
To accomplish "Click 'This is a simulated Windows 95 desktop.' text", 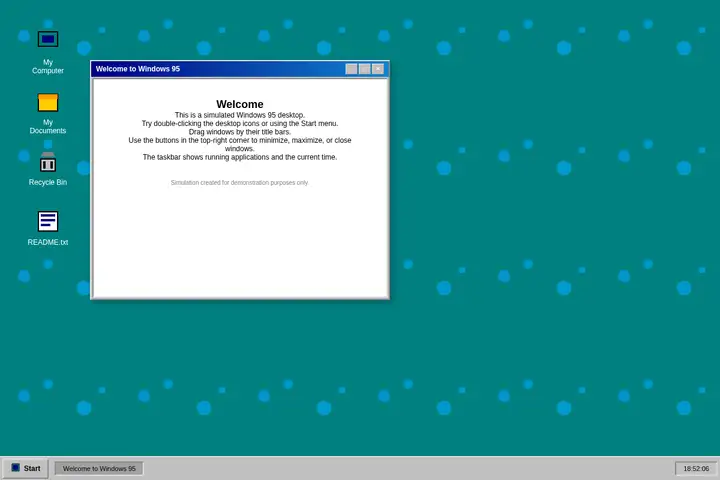I will (240, 115).
